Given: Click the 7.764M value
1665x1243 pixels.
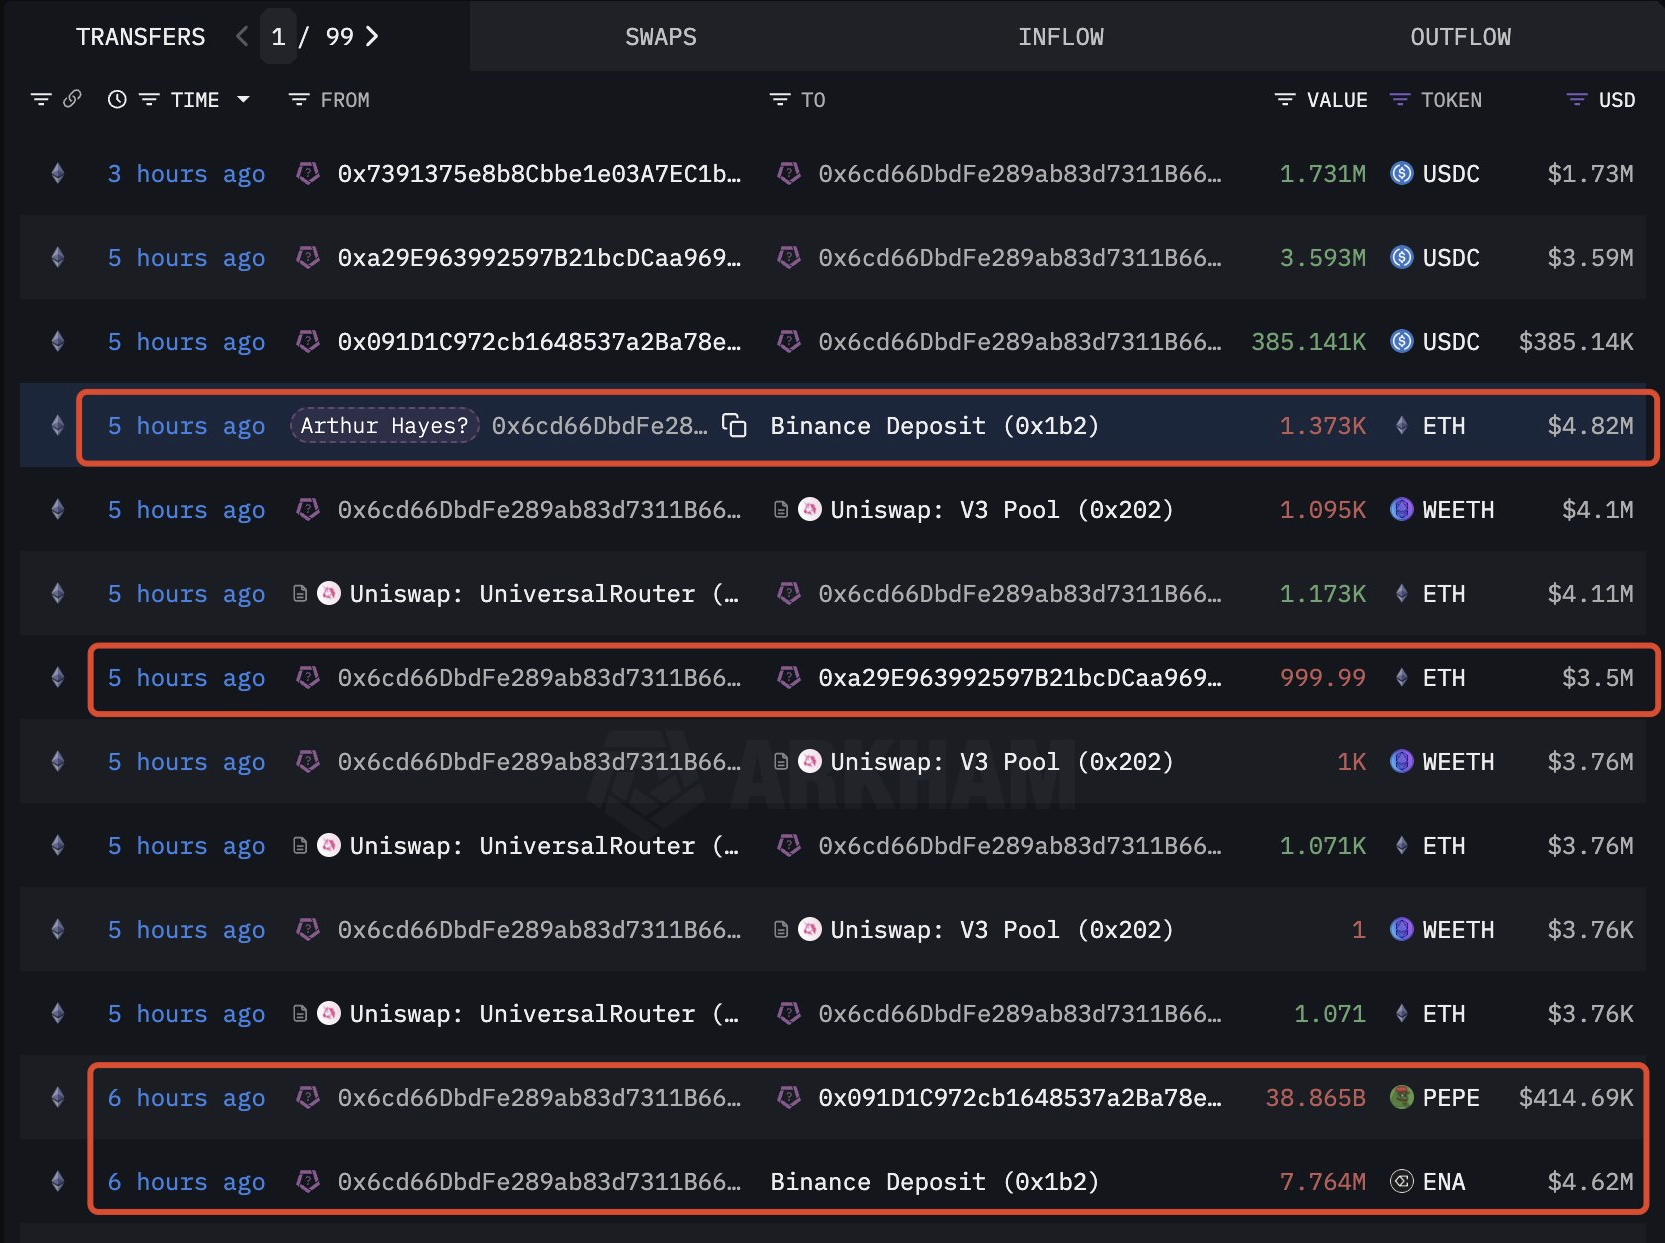Looking at the screenshot, I should point(1322,1182).
